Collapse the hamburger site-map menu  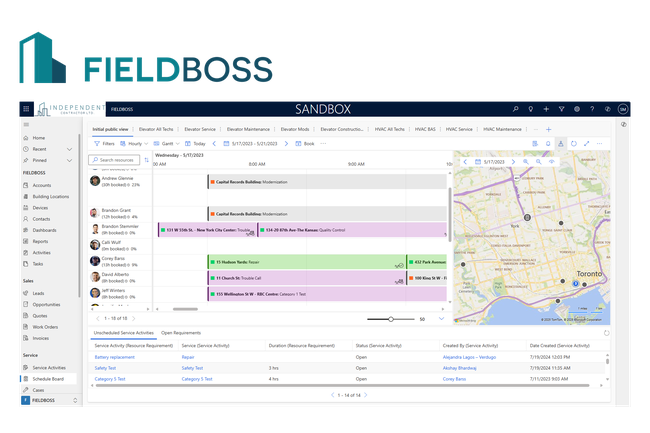[26, 124]
